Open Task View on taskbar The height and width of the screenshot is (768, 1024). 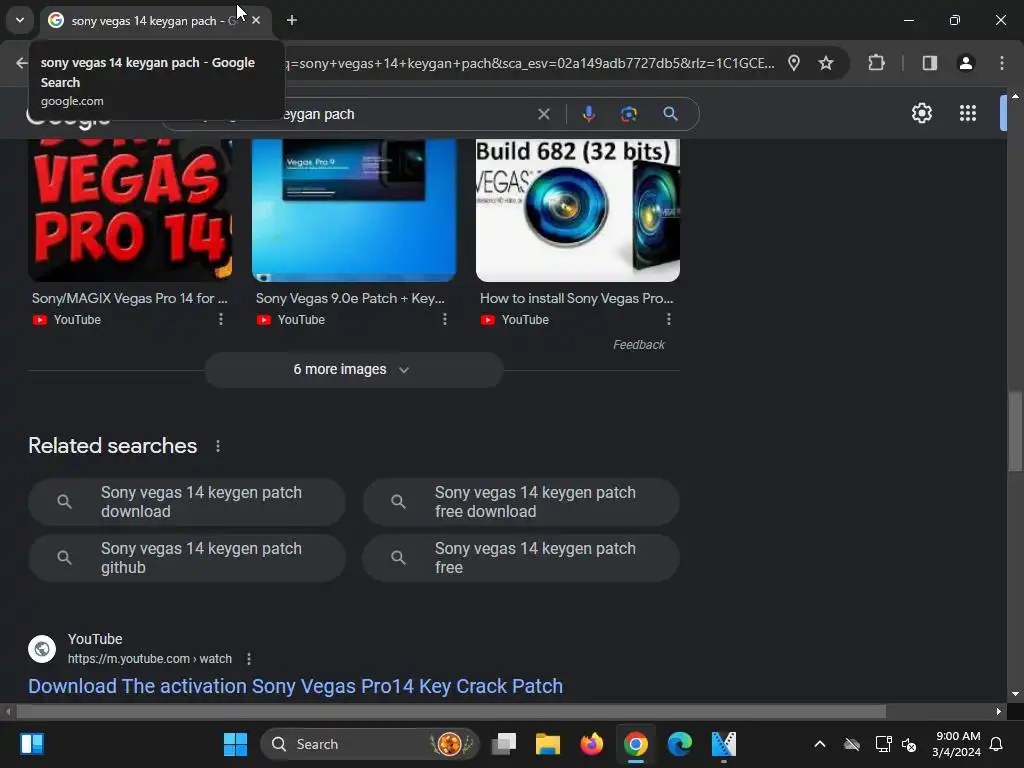click(504, 744)
